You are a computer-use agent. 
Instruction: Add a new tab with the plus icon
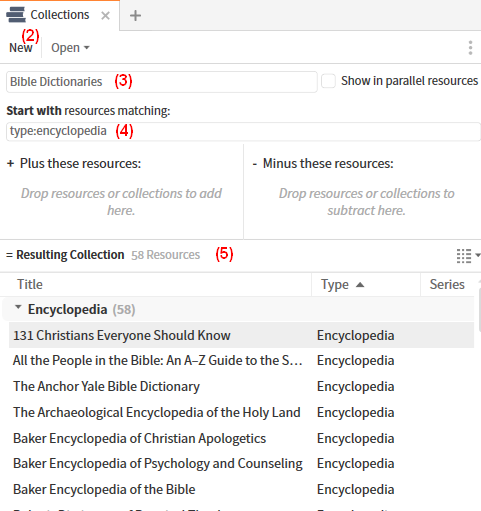135,15
